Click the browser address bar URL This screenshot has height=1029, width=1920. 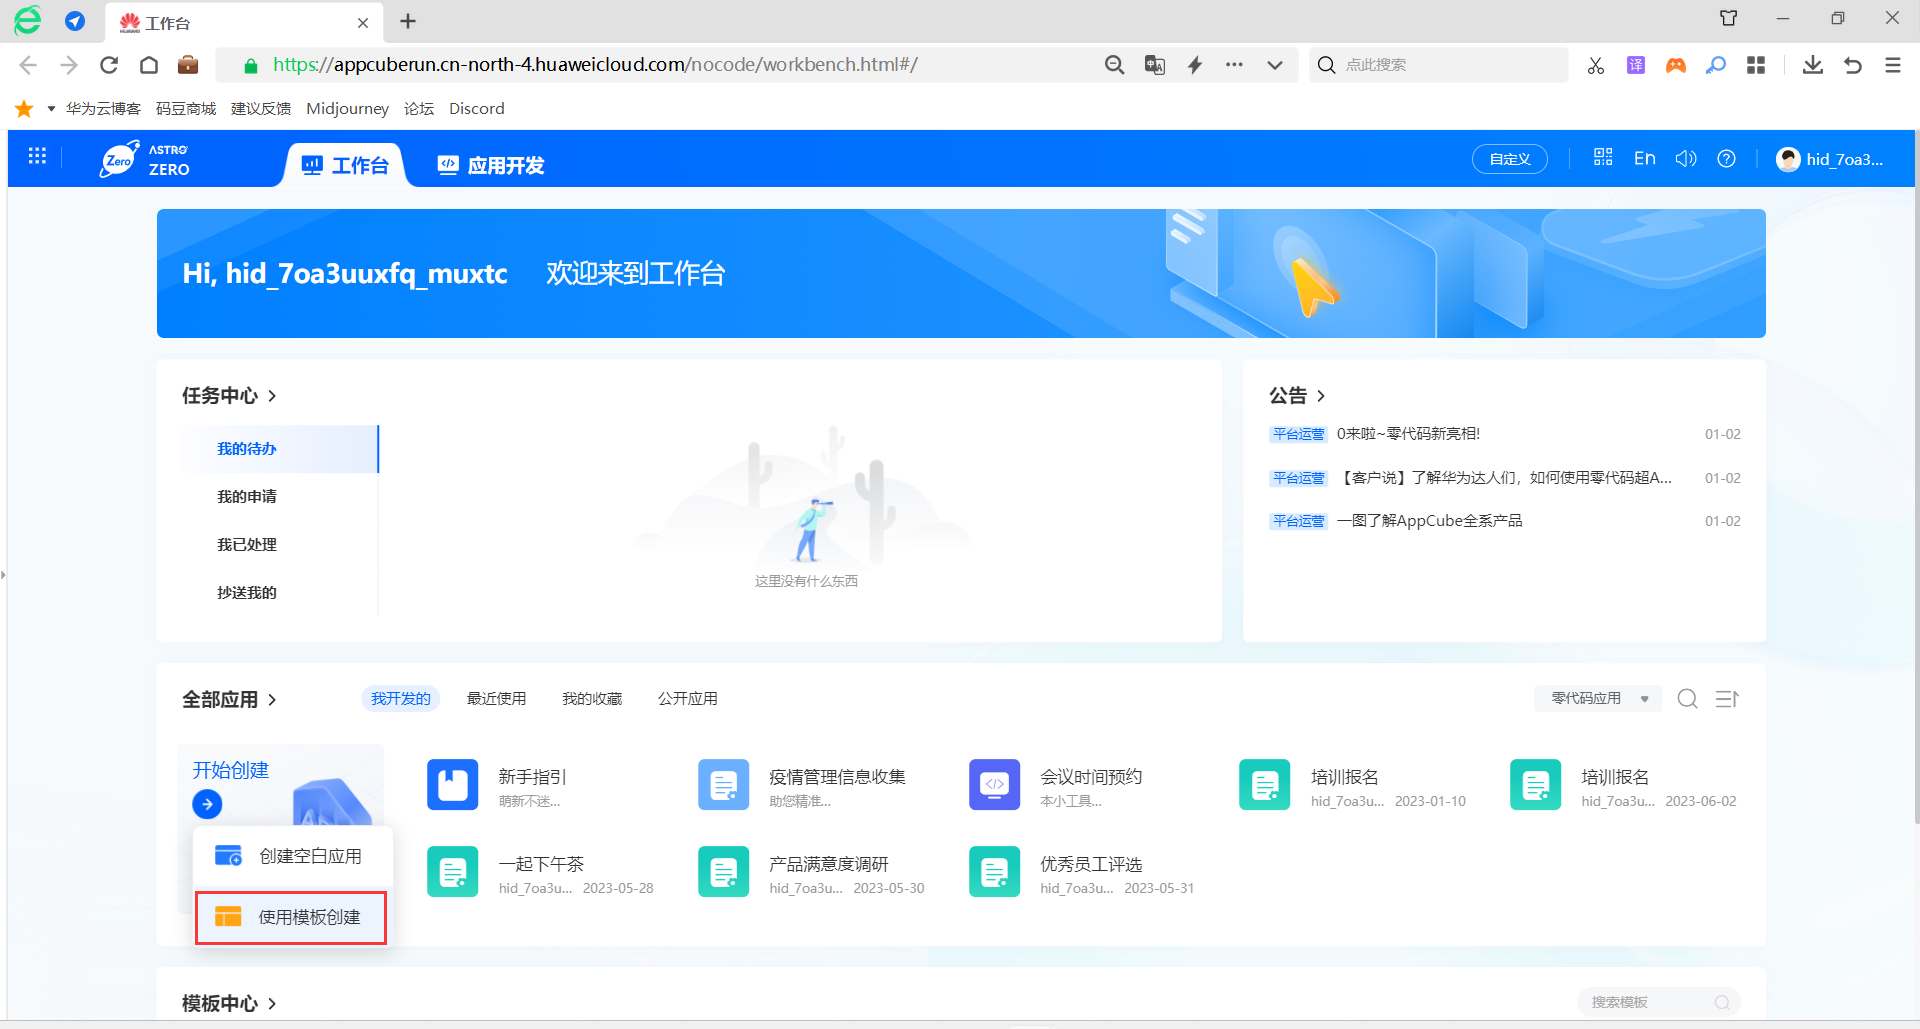coord(595,65)
